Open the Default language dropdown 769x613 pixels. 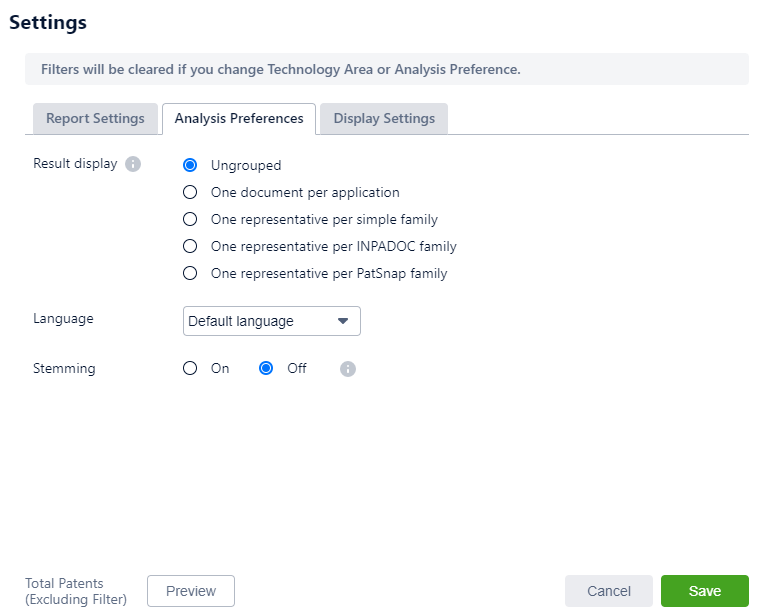(272, 321)
